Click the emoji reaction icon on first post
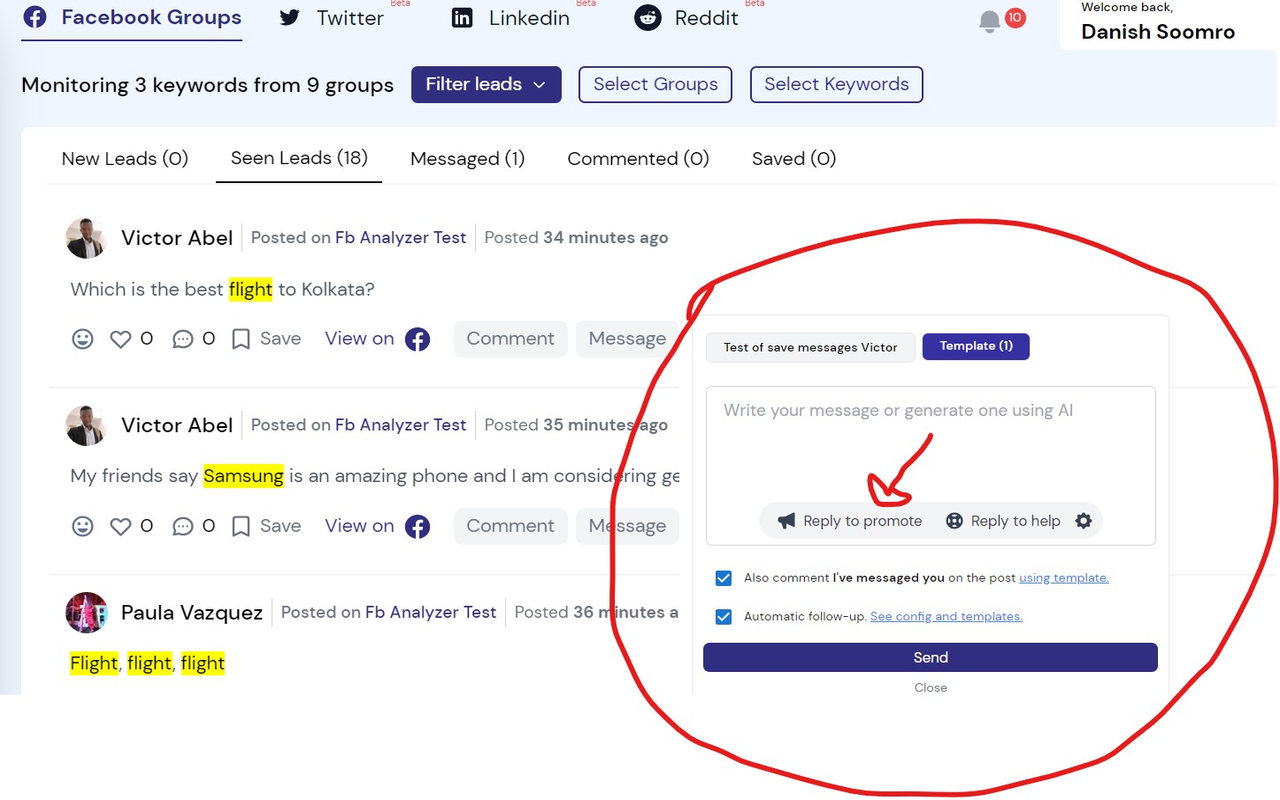The width and height of the screenshot is (1280, 800). click(83, 340)
